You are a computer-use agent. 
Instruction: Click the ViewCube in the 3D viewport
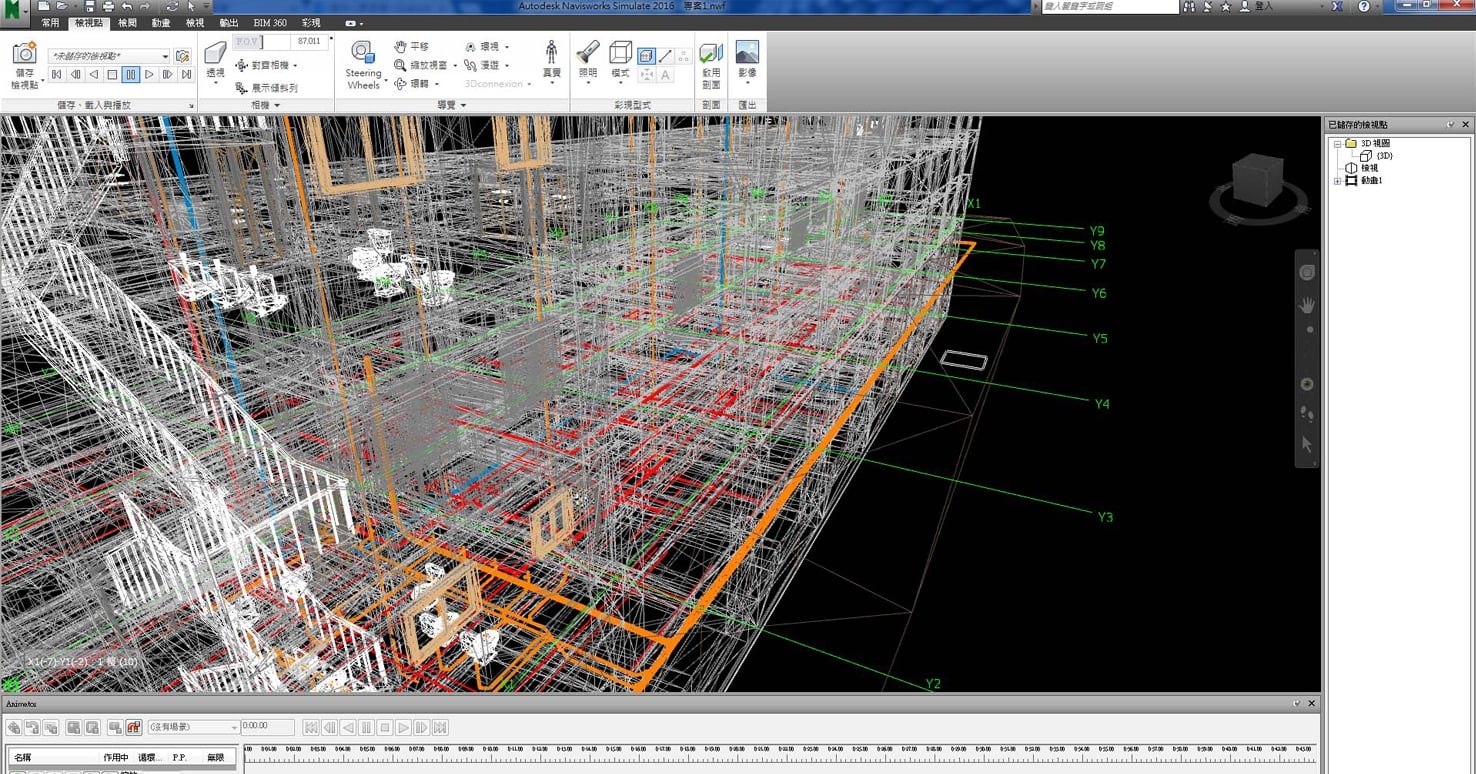click(x=1257, y=182)
